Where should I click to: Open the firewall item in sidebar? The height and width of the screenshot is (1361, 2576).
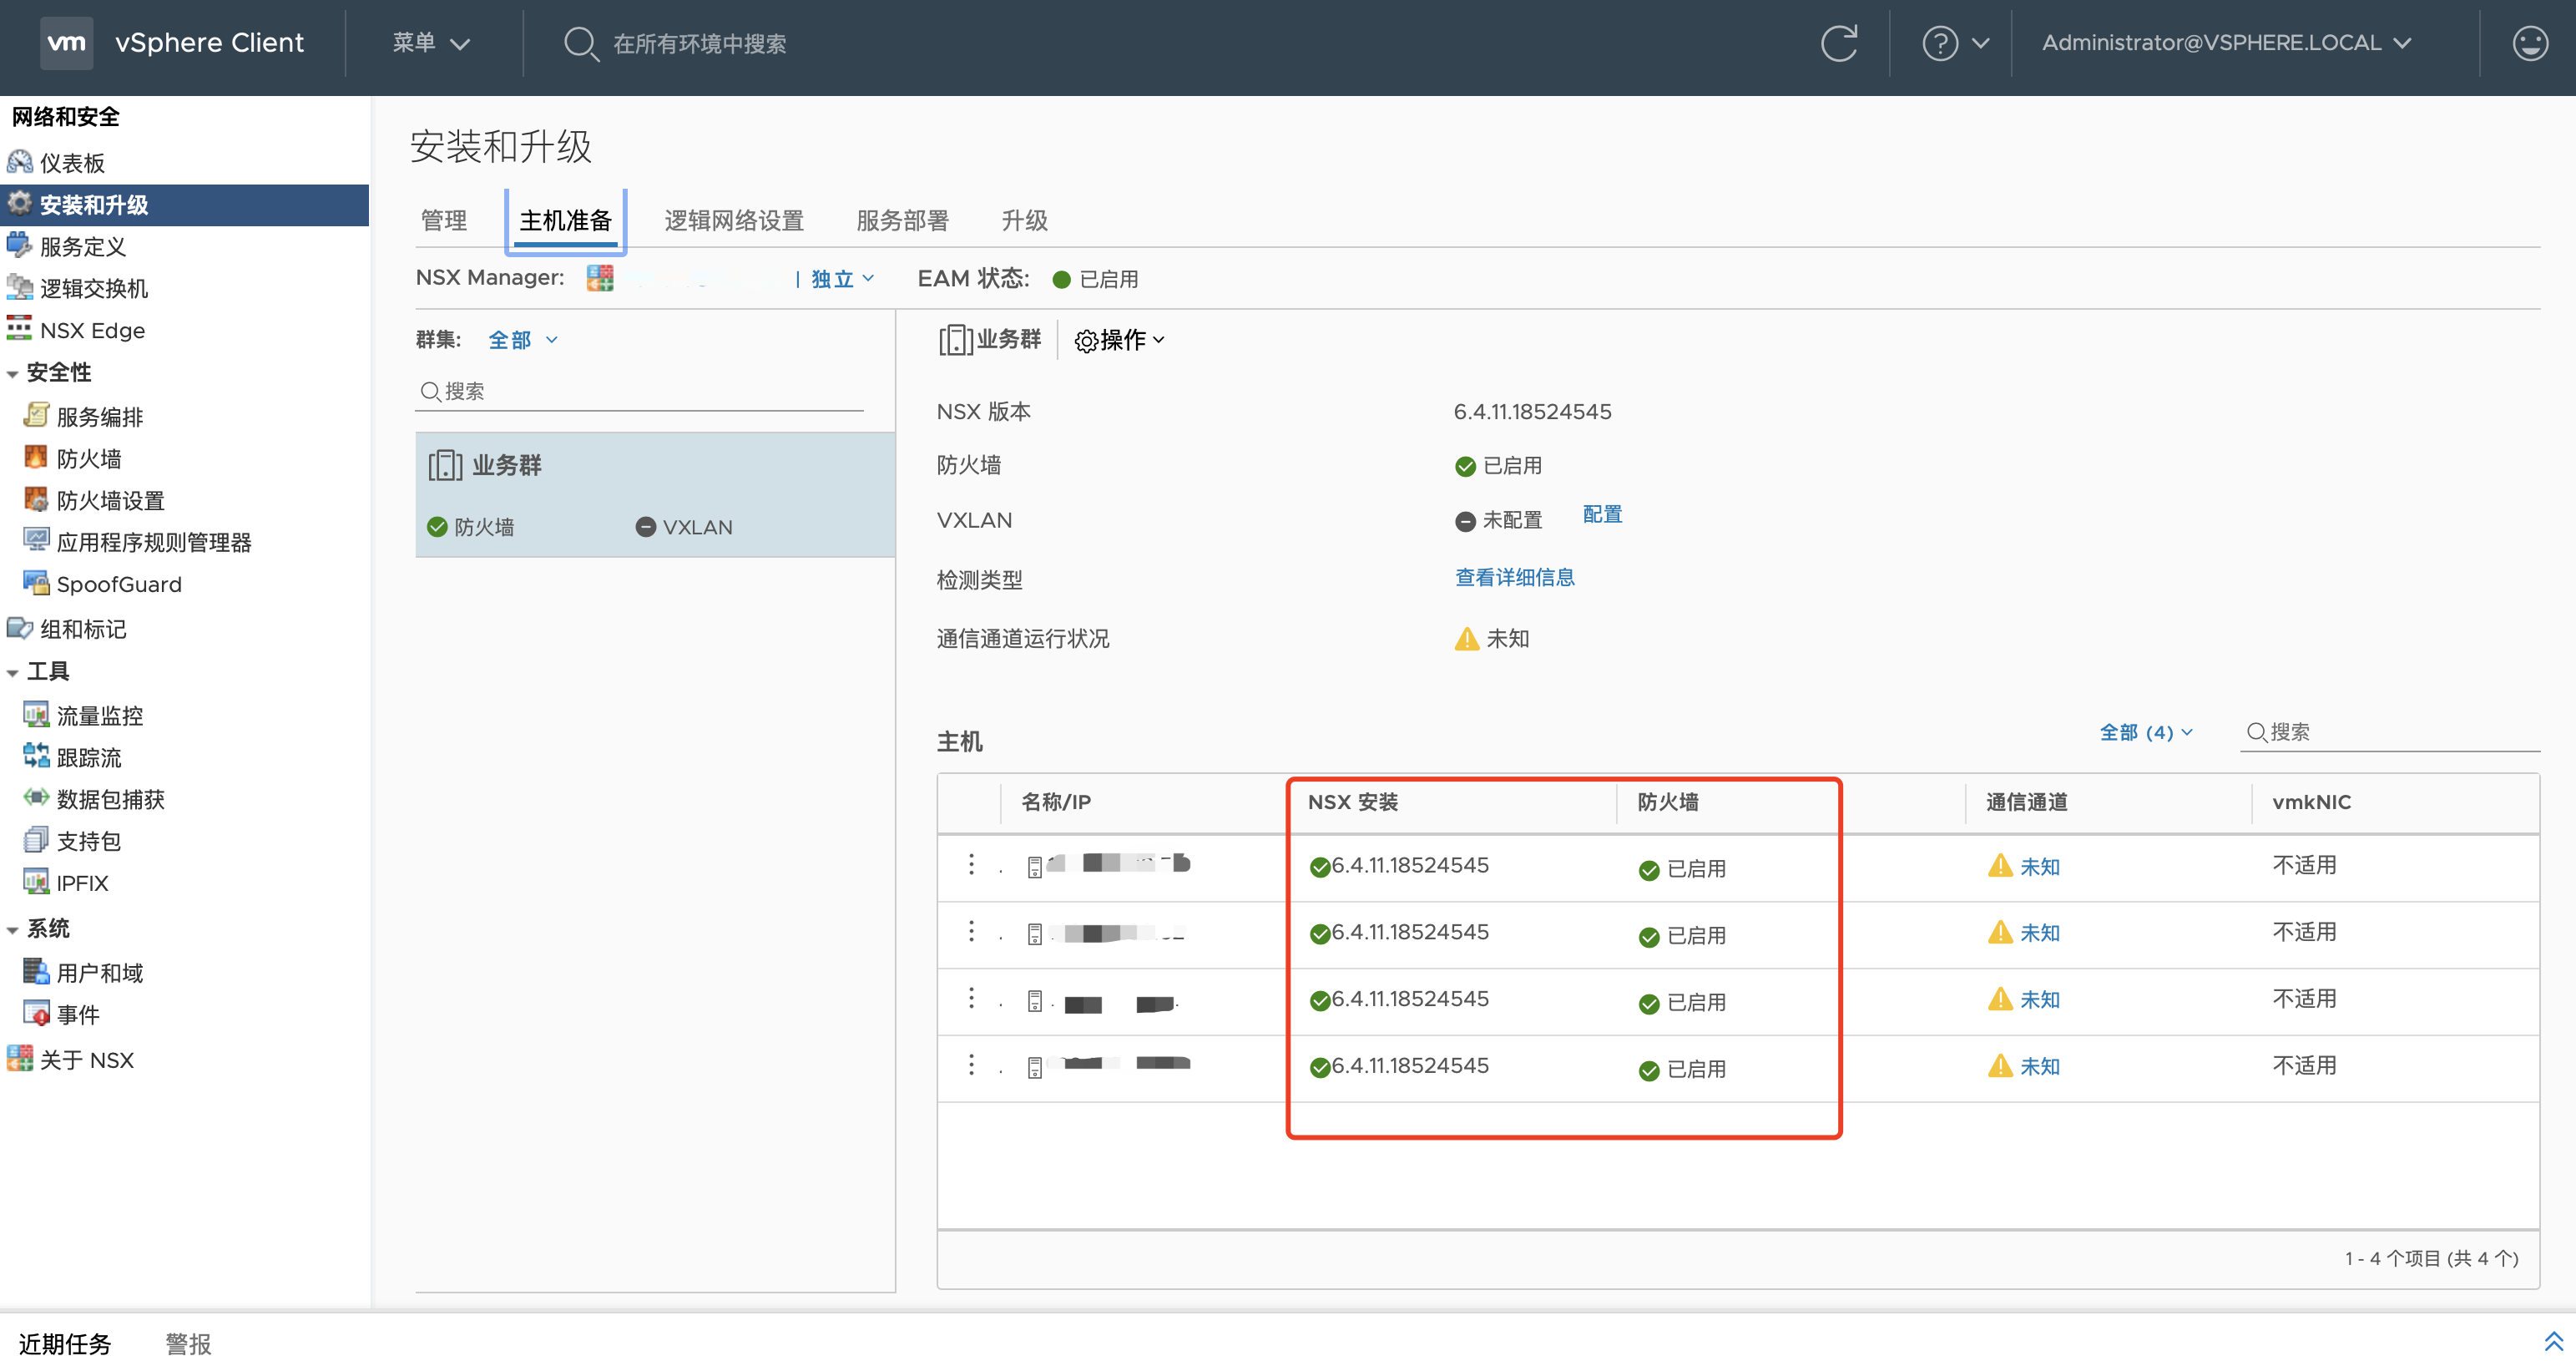(x=88, y=459)
